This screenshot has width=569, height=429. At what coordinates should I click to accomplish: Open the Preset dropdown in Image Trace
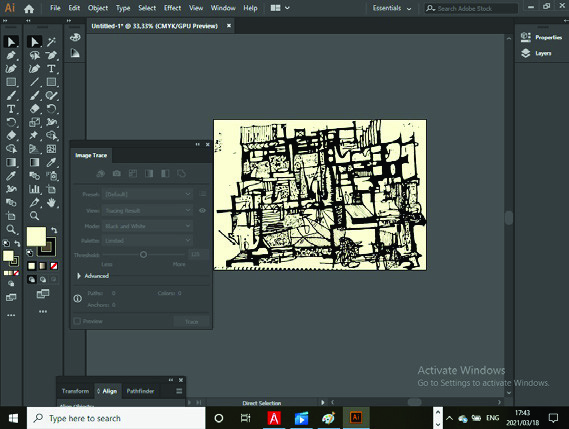click(x=148, y=194)
